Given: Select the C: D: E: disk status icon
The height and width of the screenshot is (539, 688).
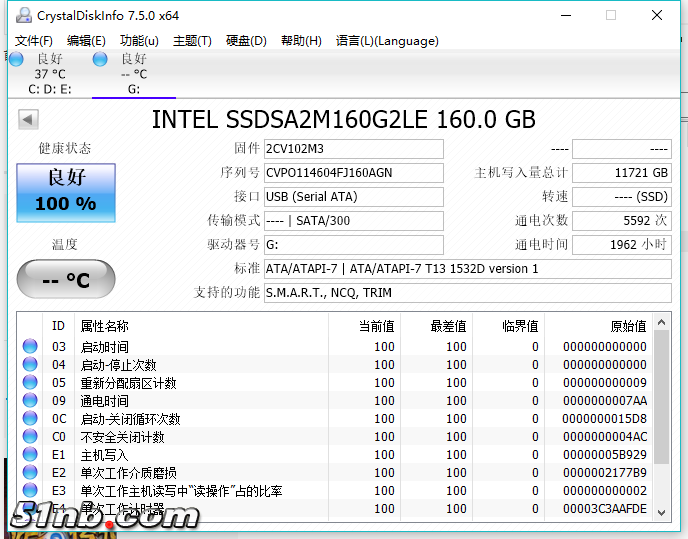Looking at the screenshot, I should tap(16, 59).
